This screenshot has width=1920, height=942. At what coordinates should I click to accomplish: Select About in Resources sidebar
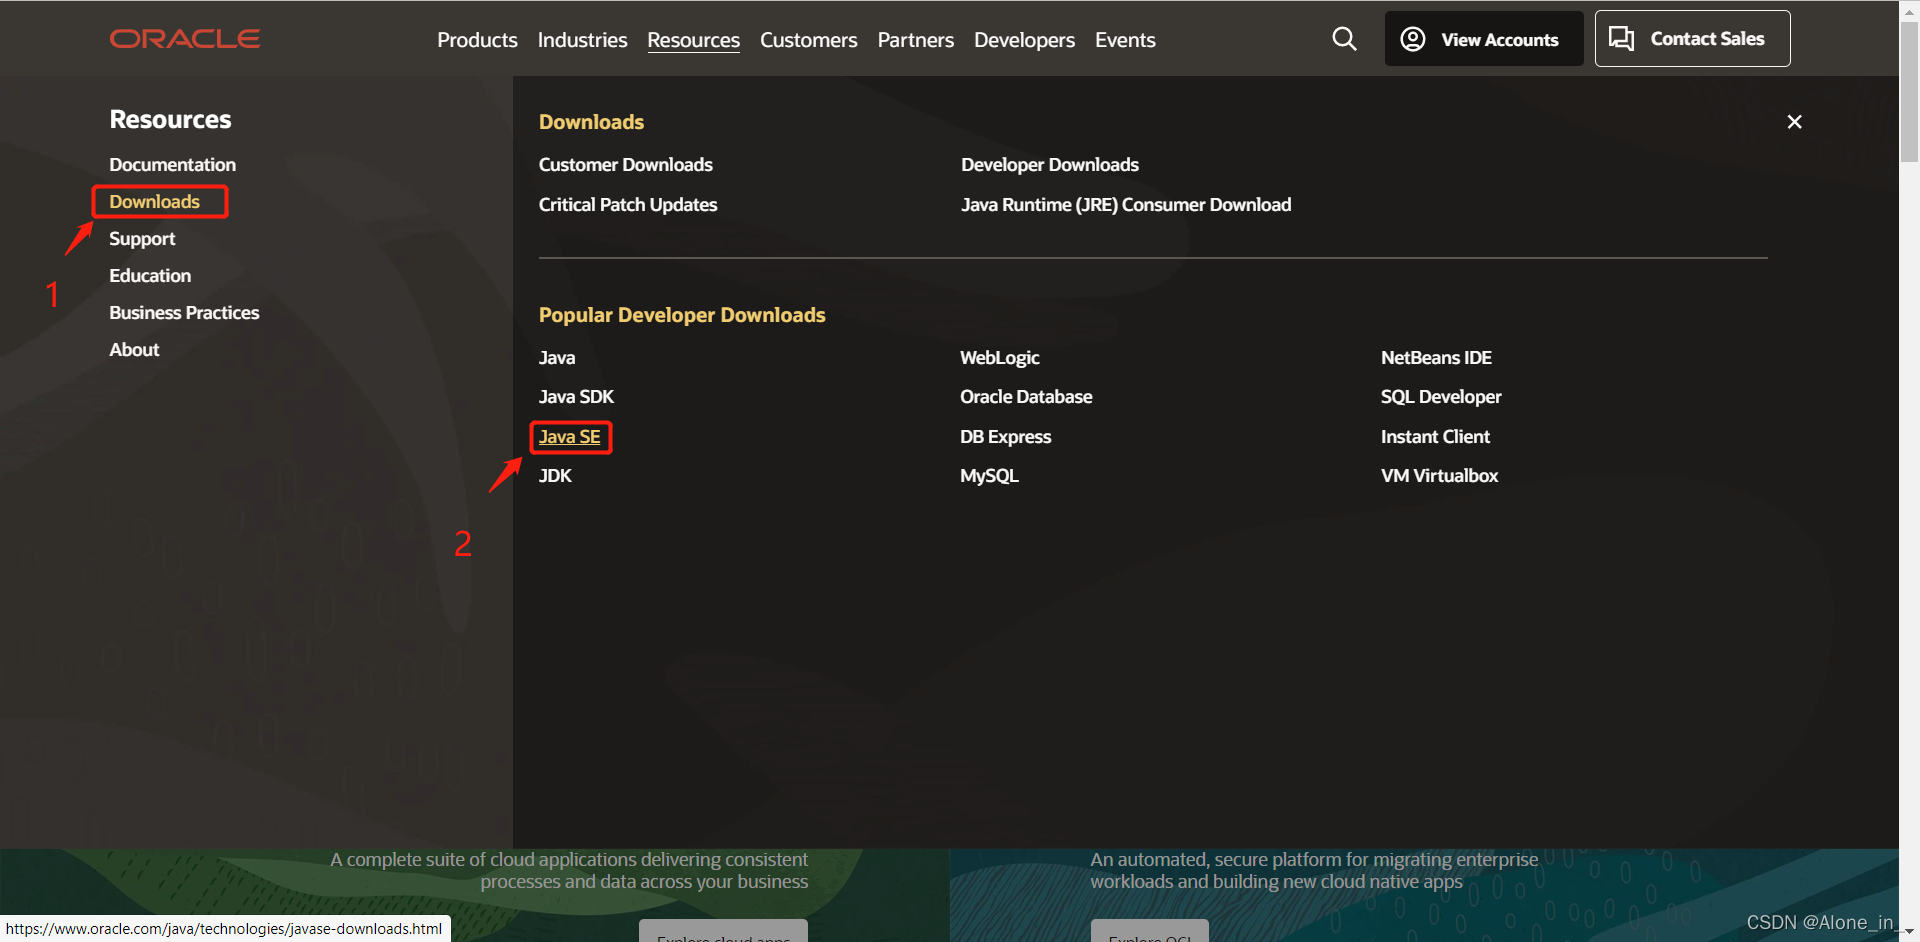[134, 350]
